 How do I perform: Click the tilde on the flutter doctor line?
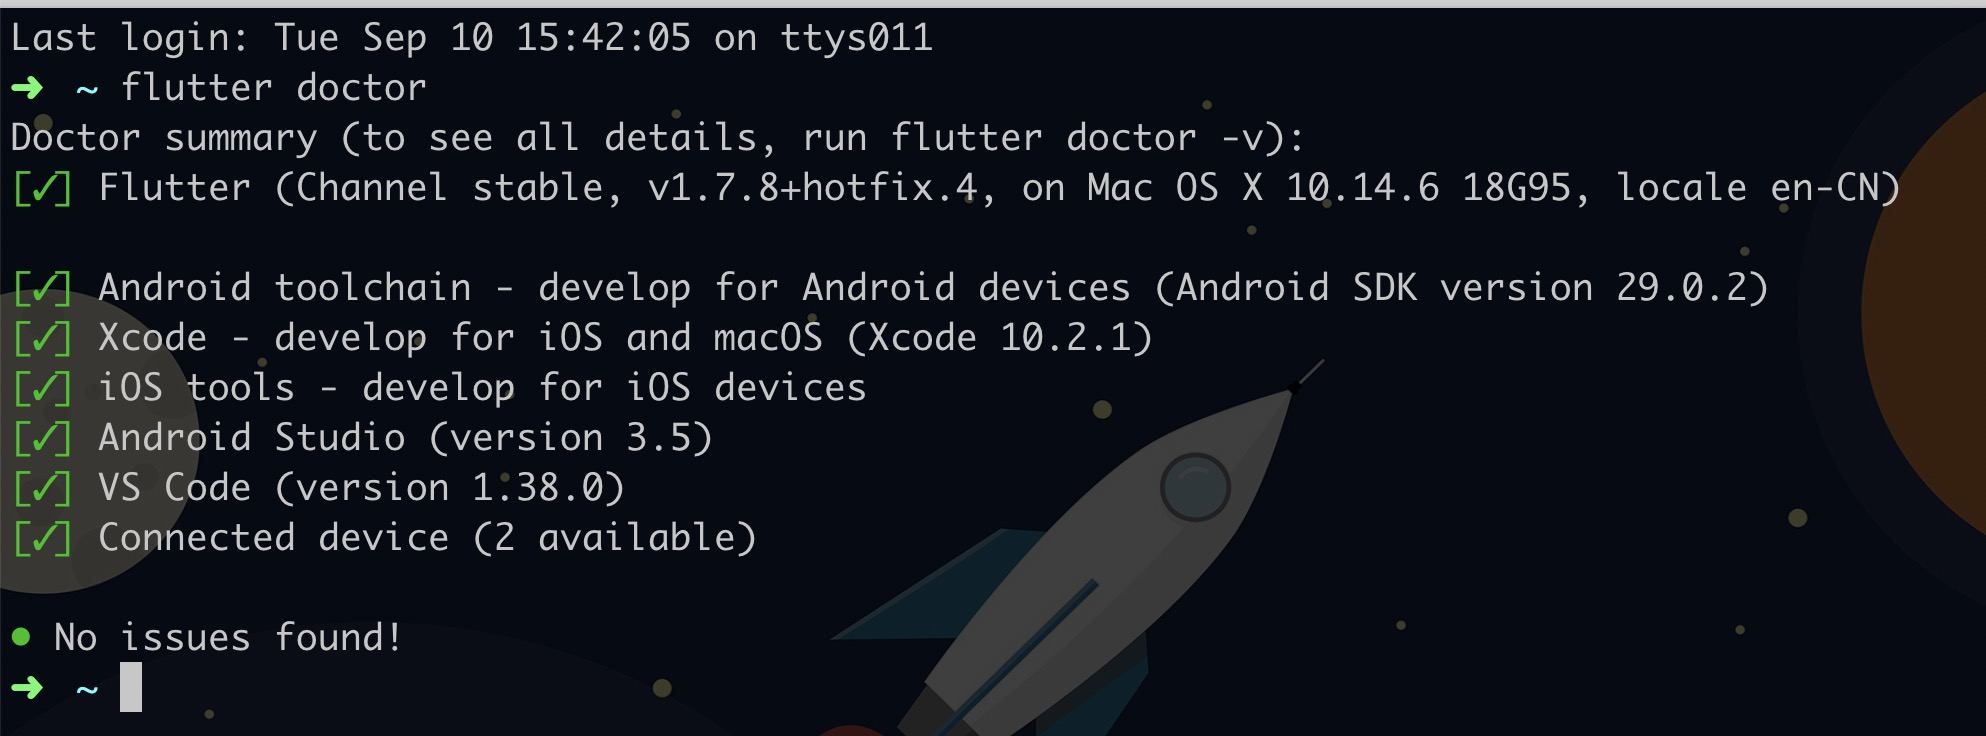pos(87,91)
